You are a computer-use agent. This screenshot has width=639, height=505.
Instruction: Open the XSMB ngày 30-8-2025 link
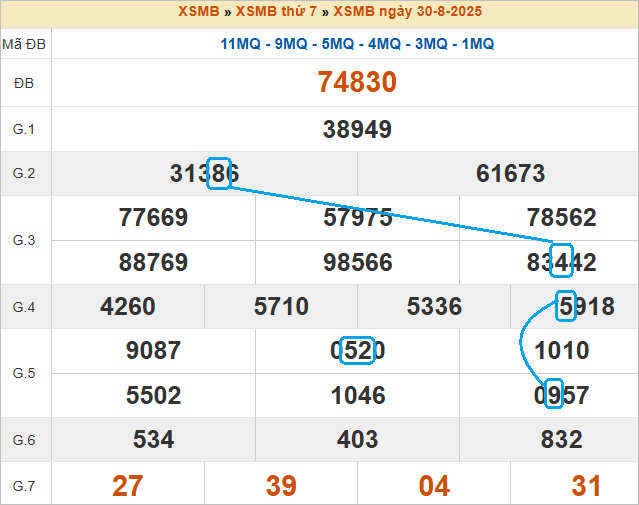pyautogui.click(x=408, y=11)
